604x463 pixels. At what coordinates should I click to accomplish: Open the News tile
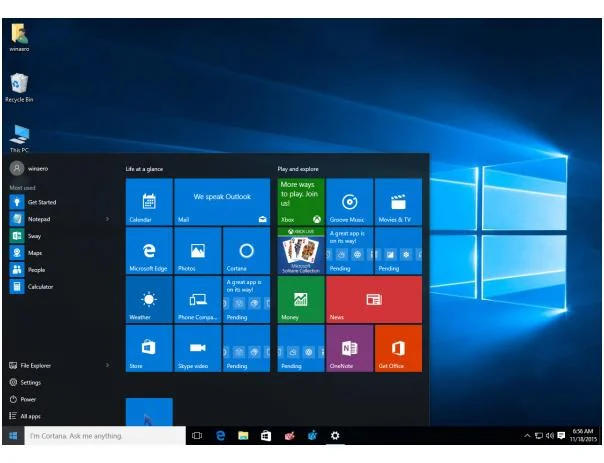[374, 299]
